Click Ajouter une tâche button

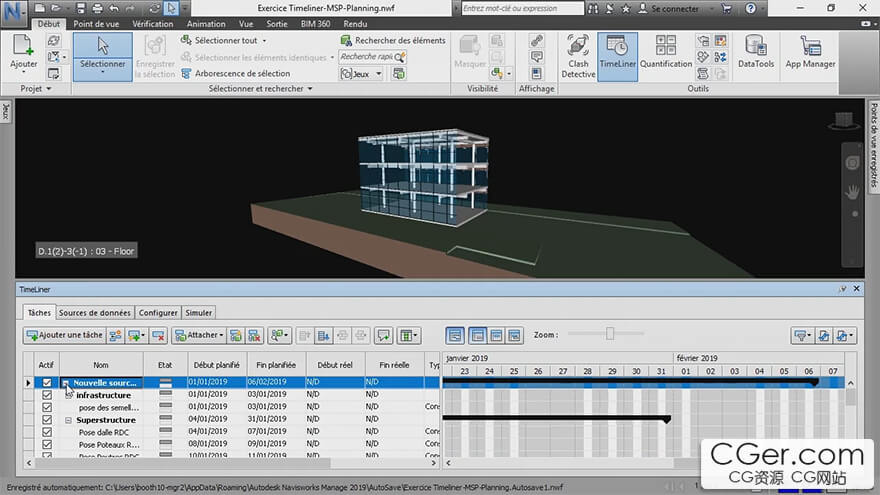tap(65, 336)
